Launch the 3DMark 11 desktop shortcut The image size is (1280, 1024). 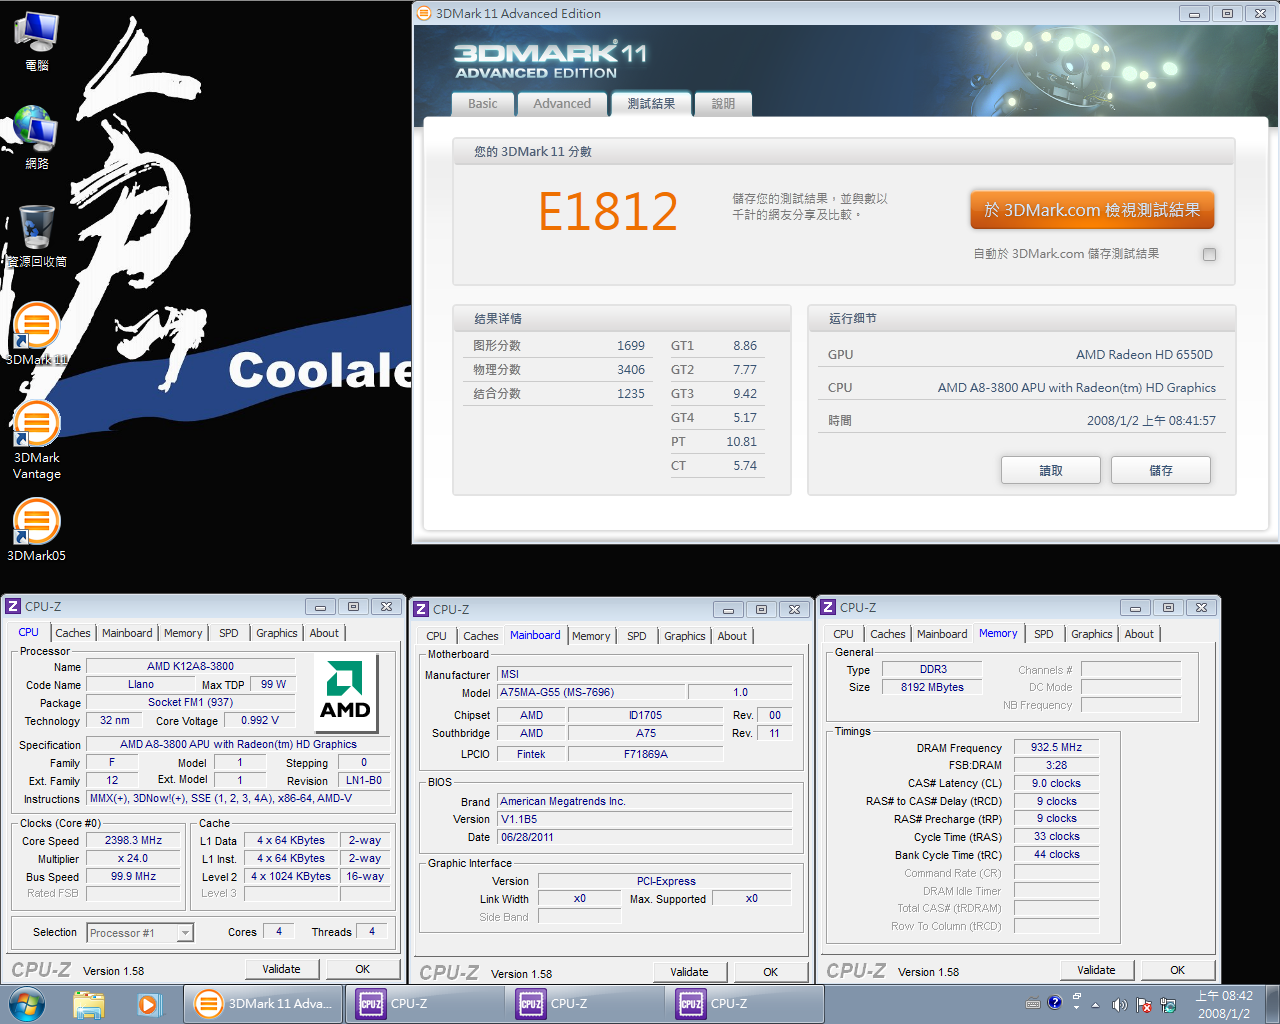(x=37, y=334)
